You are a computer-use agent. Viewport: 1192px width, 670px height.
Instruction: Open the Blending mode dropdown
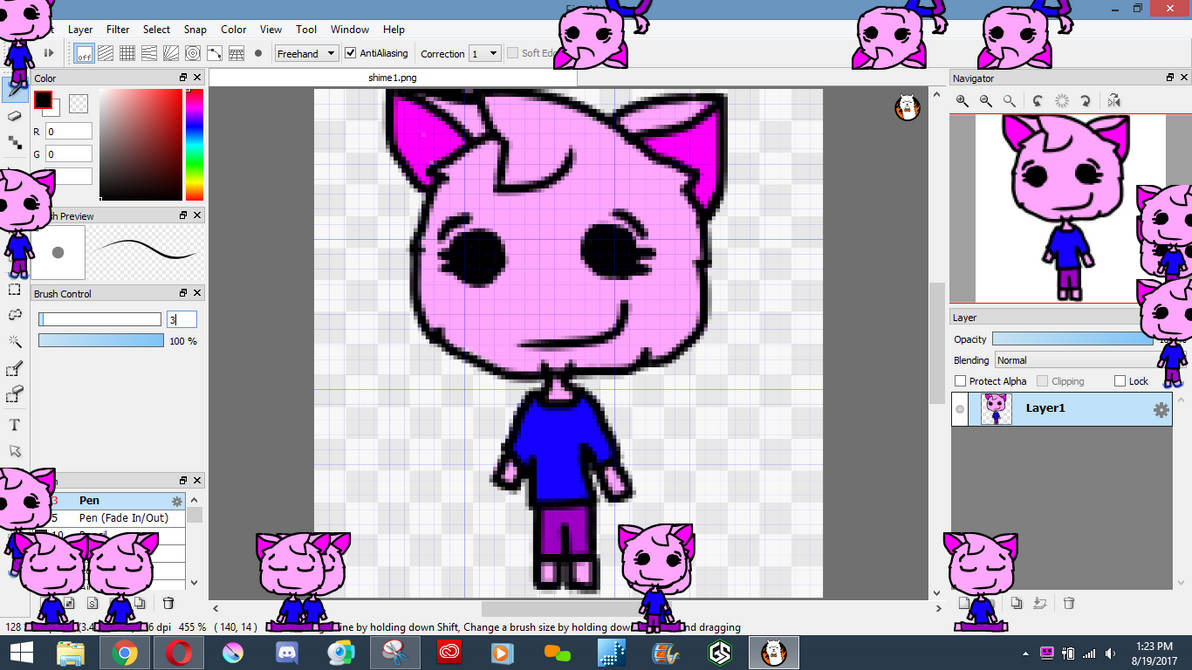tap(1075, 360)
